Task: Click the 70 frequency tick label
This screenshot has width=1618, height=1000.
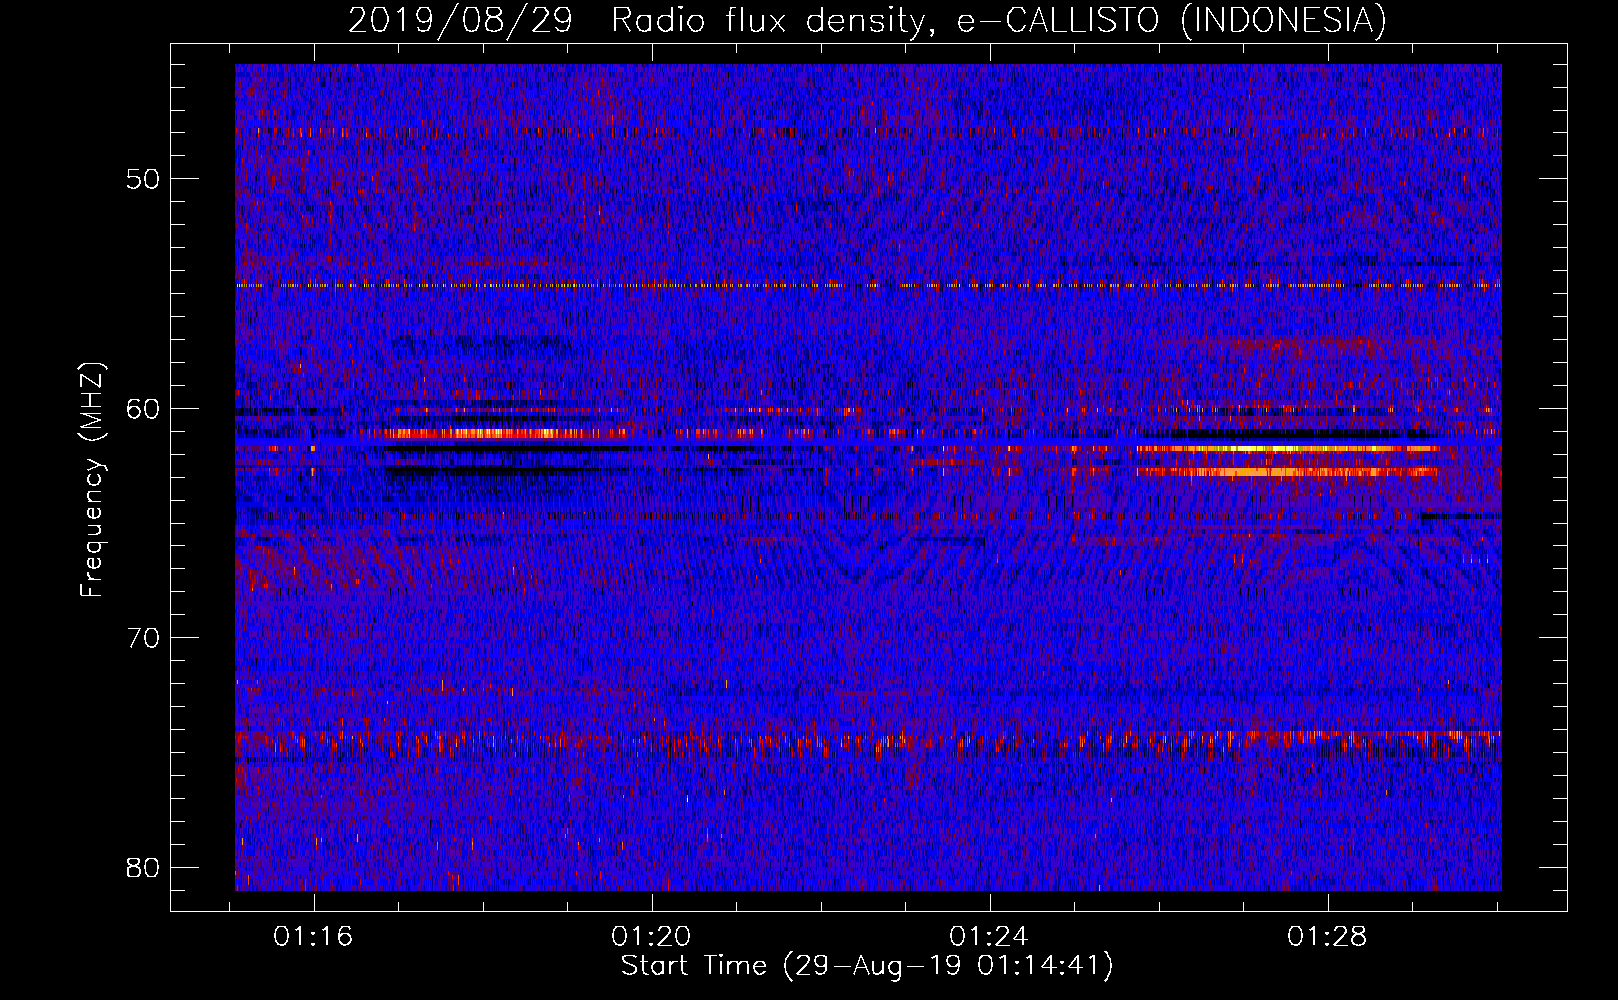Action: (x=142, y=637)
